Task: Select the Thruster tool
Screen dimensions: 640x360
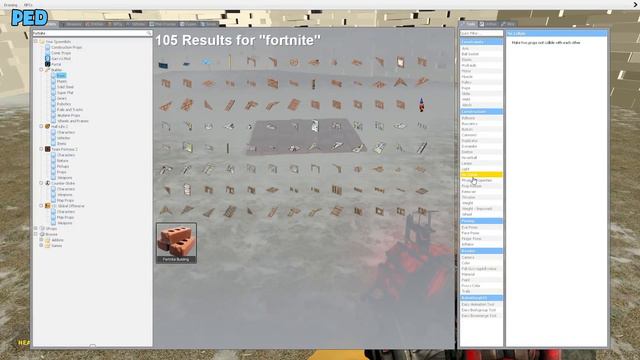Action: (x=481, y=197)
